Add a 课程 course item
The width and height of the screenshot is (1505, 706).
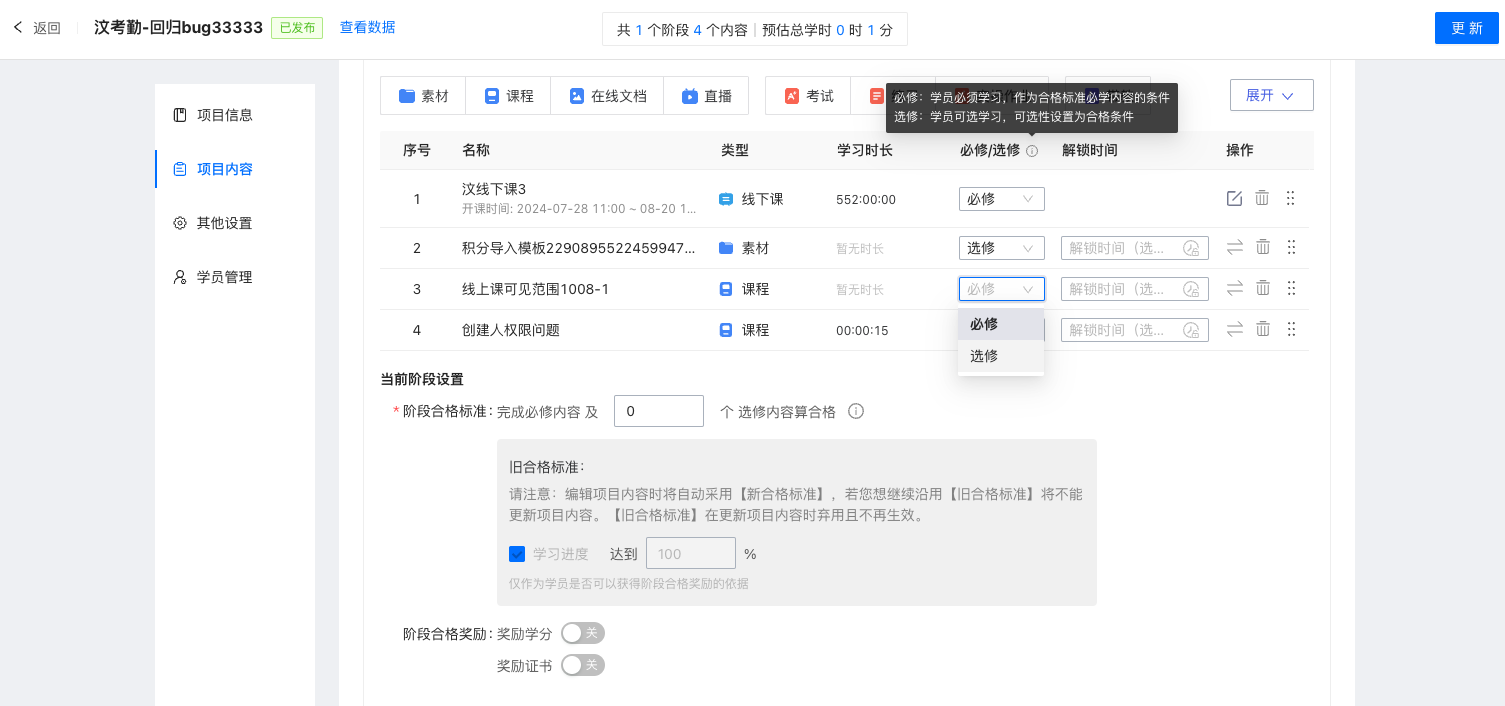[509, 96]
